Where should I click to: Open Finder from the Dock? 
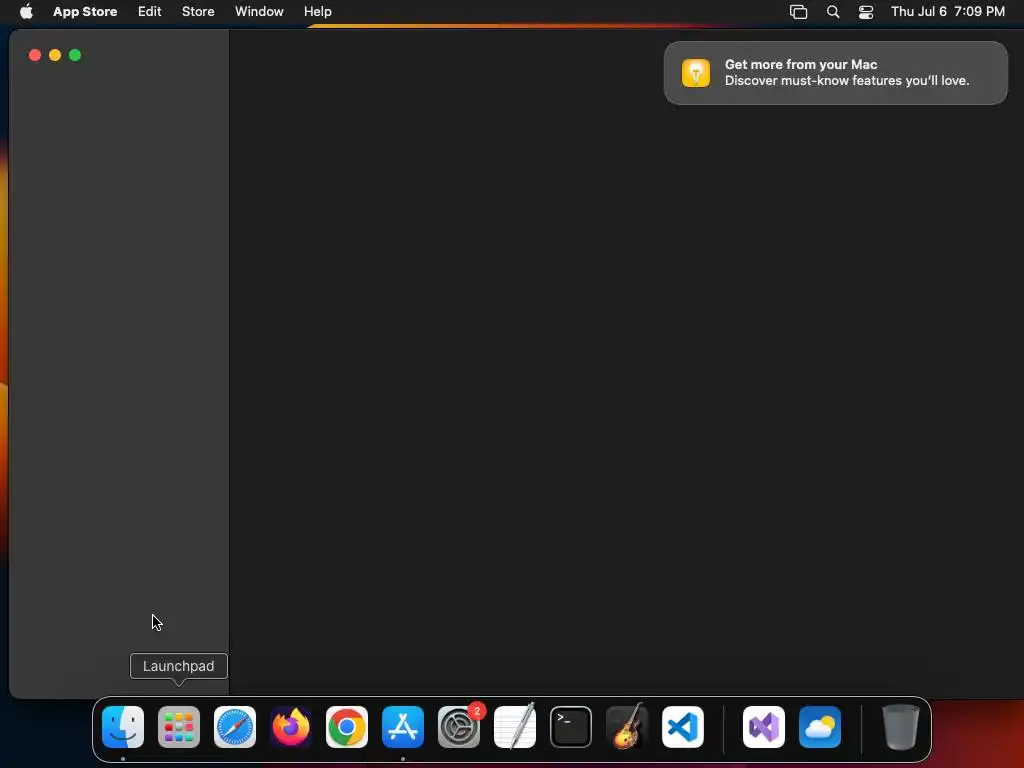click(123, 727)
